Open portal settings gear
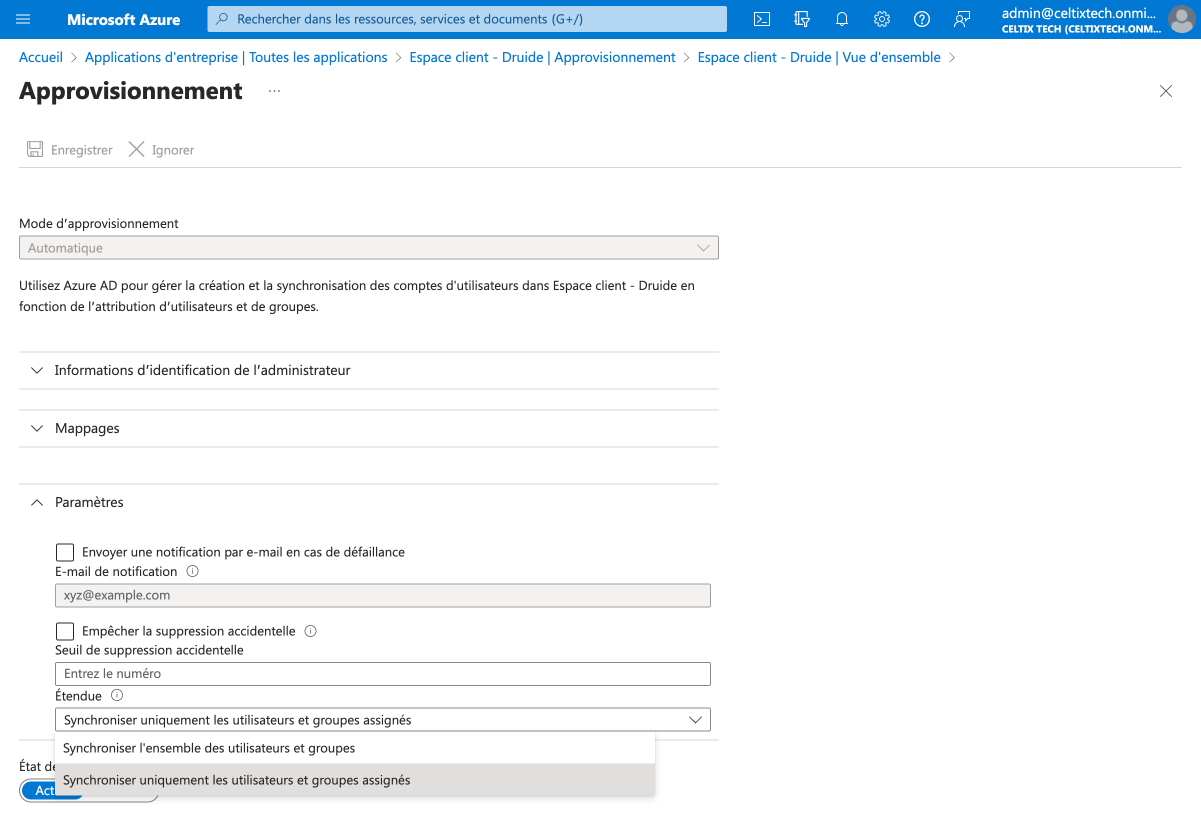 pyautogui.click(x=882, y=19)
